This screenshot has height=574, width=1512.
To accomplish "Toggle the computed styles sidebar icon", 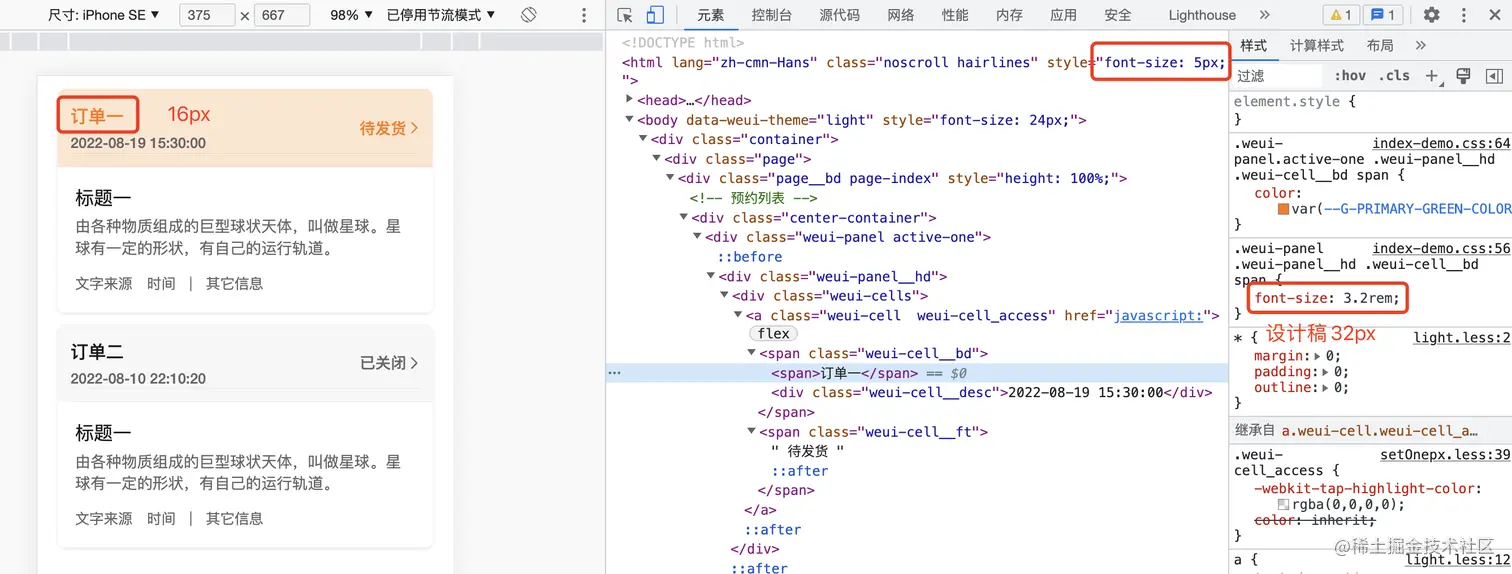I will point(1494,76).
